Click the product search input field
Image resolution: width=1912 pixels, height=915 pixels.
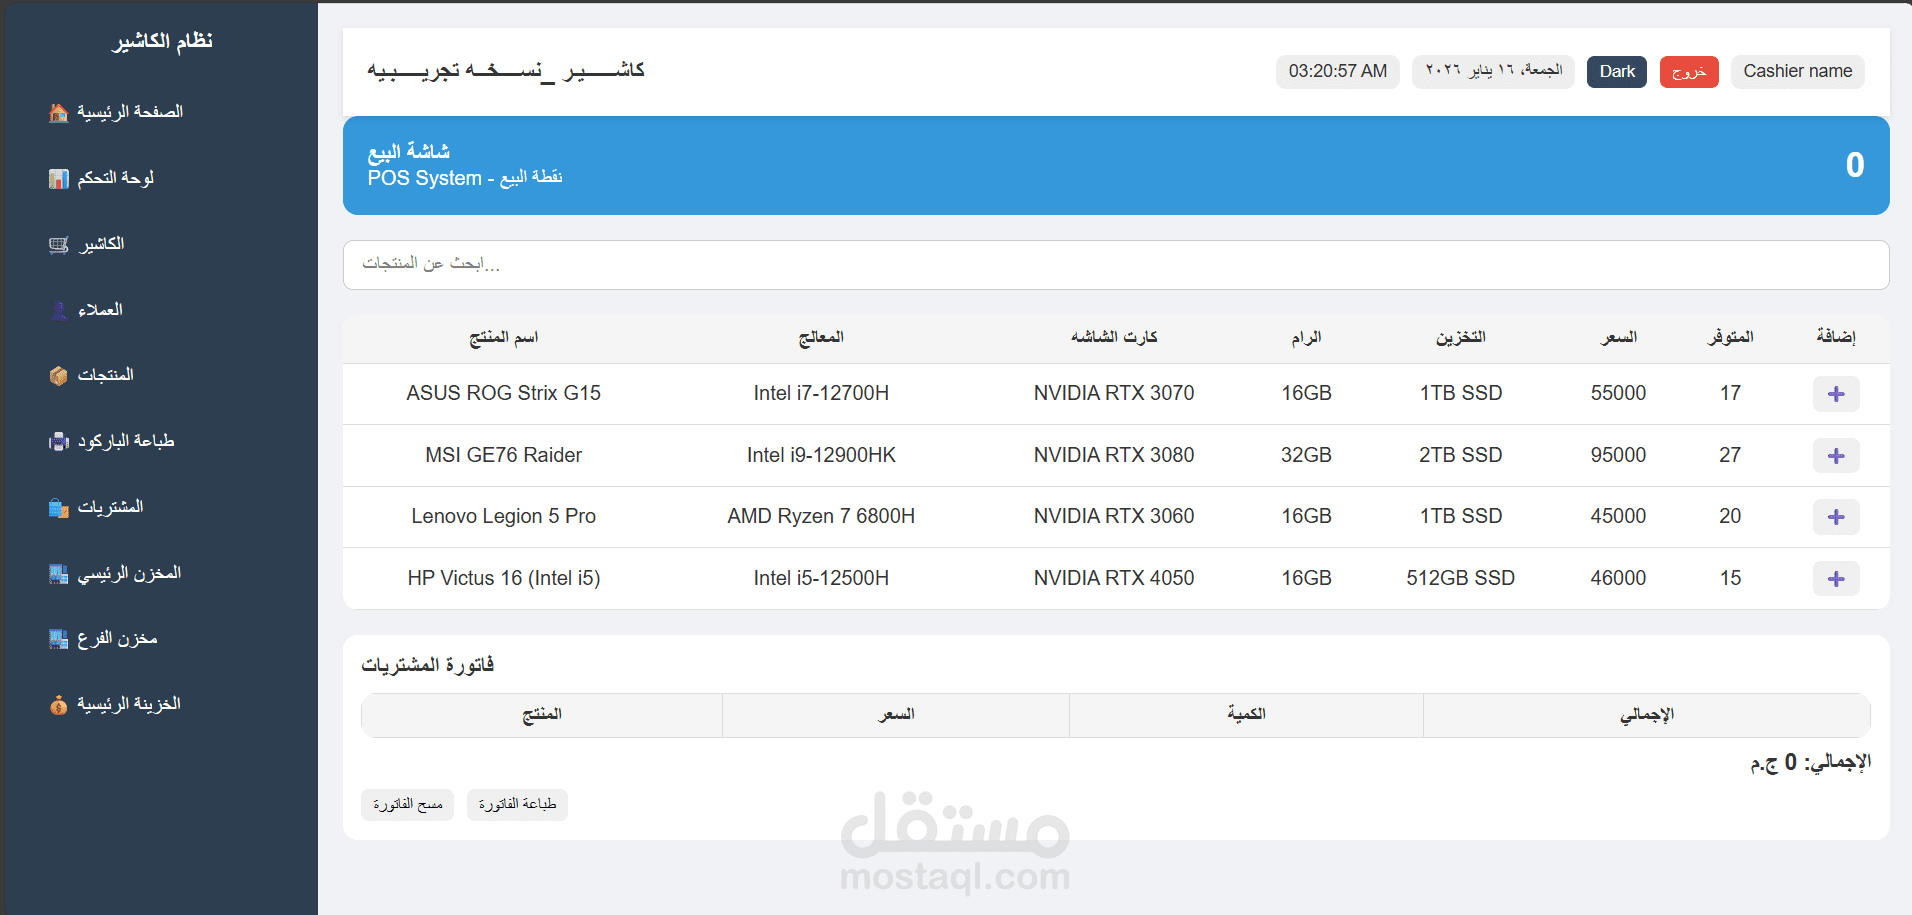1114,264
